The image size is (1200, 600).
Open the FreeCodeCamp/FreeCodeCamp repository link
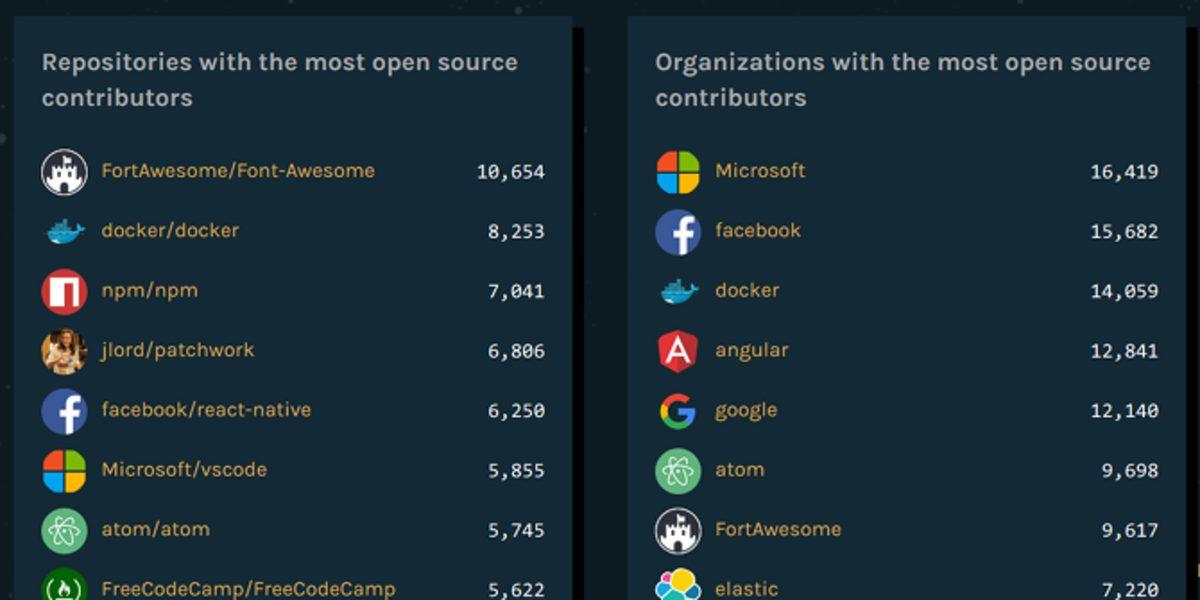coord(248,589)
